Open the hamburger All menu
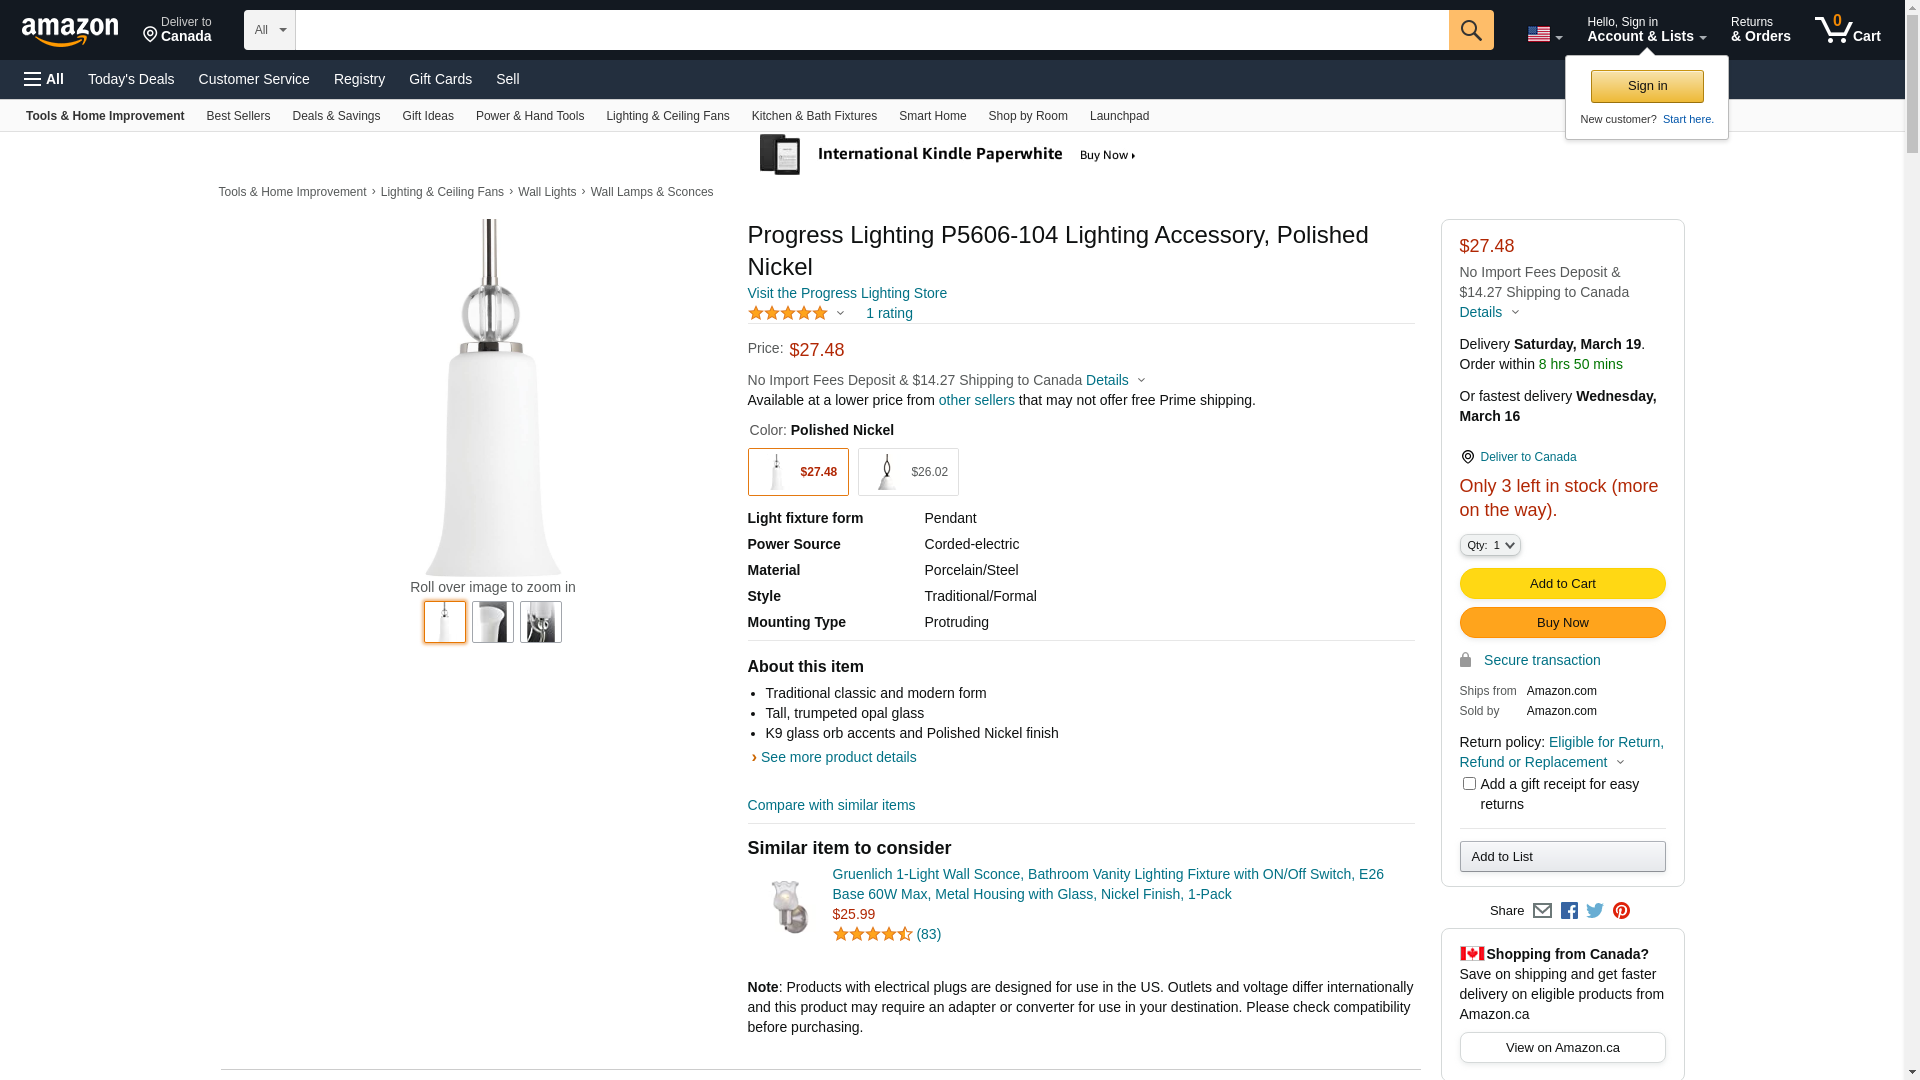 [x=44, y=79]
